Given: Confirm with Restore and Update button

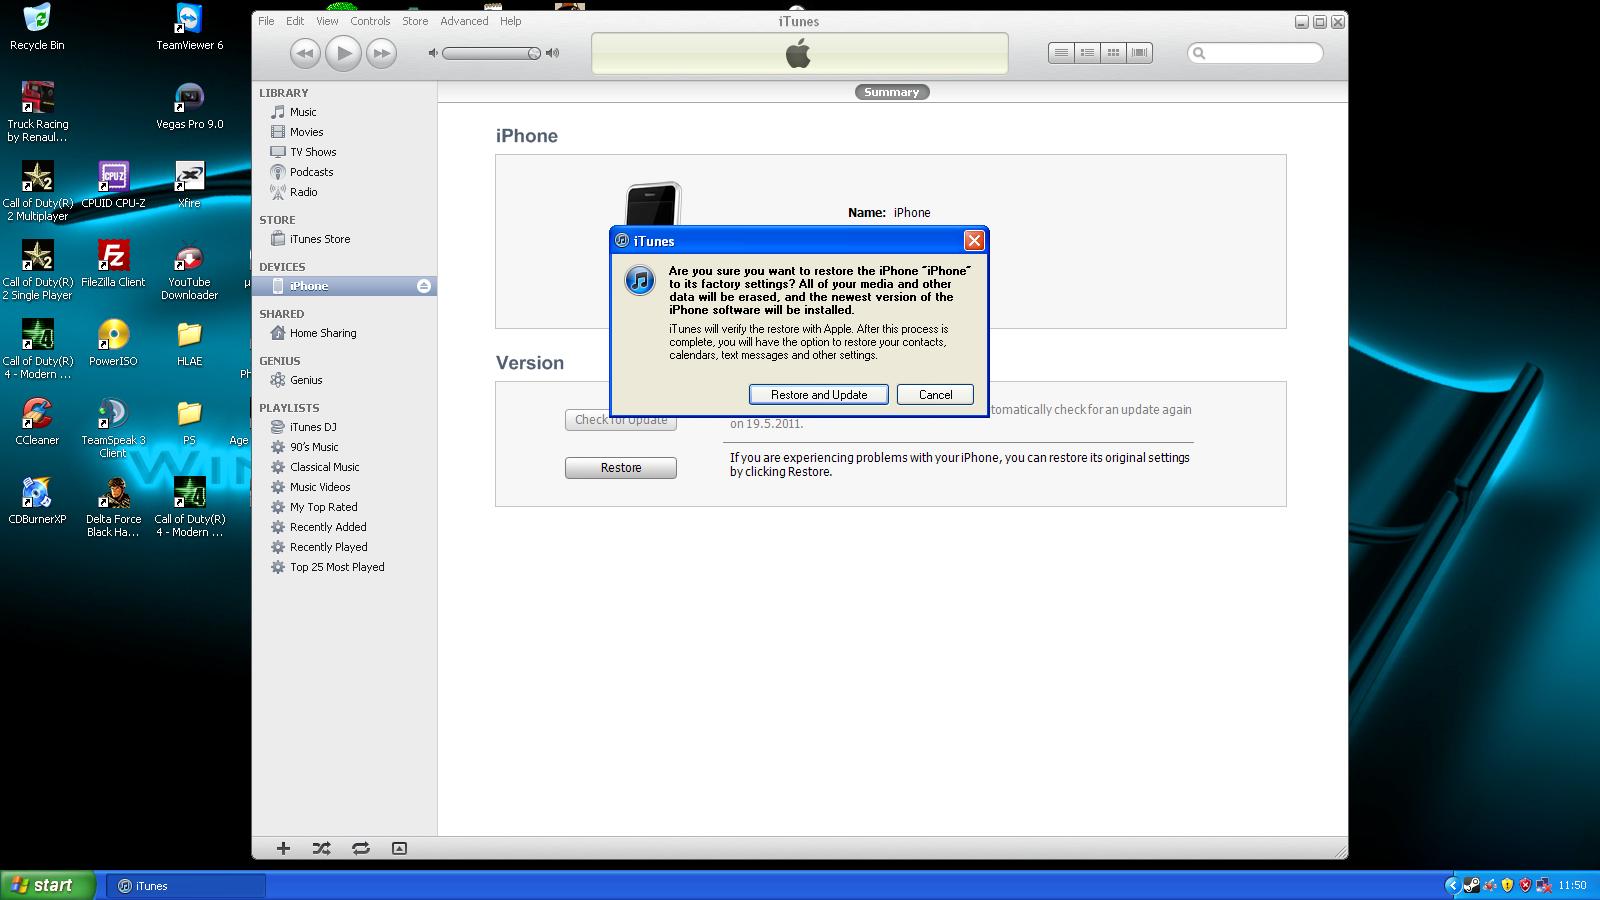Looking at the screenshot, I should 819,395.
